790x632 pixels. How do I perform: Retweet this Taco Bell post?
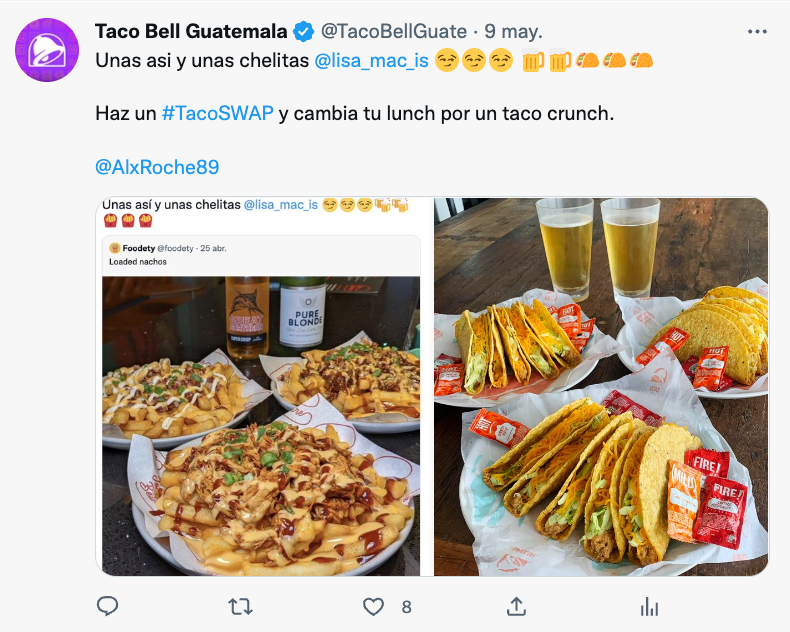click(x=240, y=607)
